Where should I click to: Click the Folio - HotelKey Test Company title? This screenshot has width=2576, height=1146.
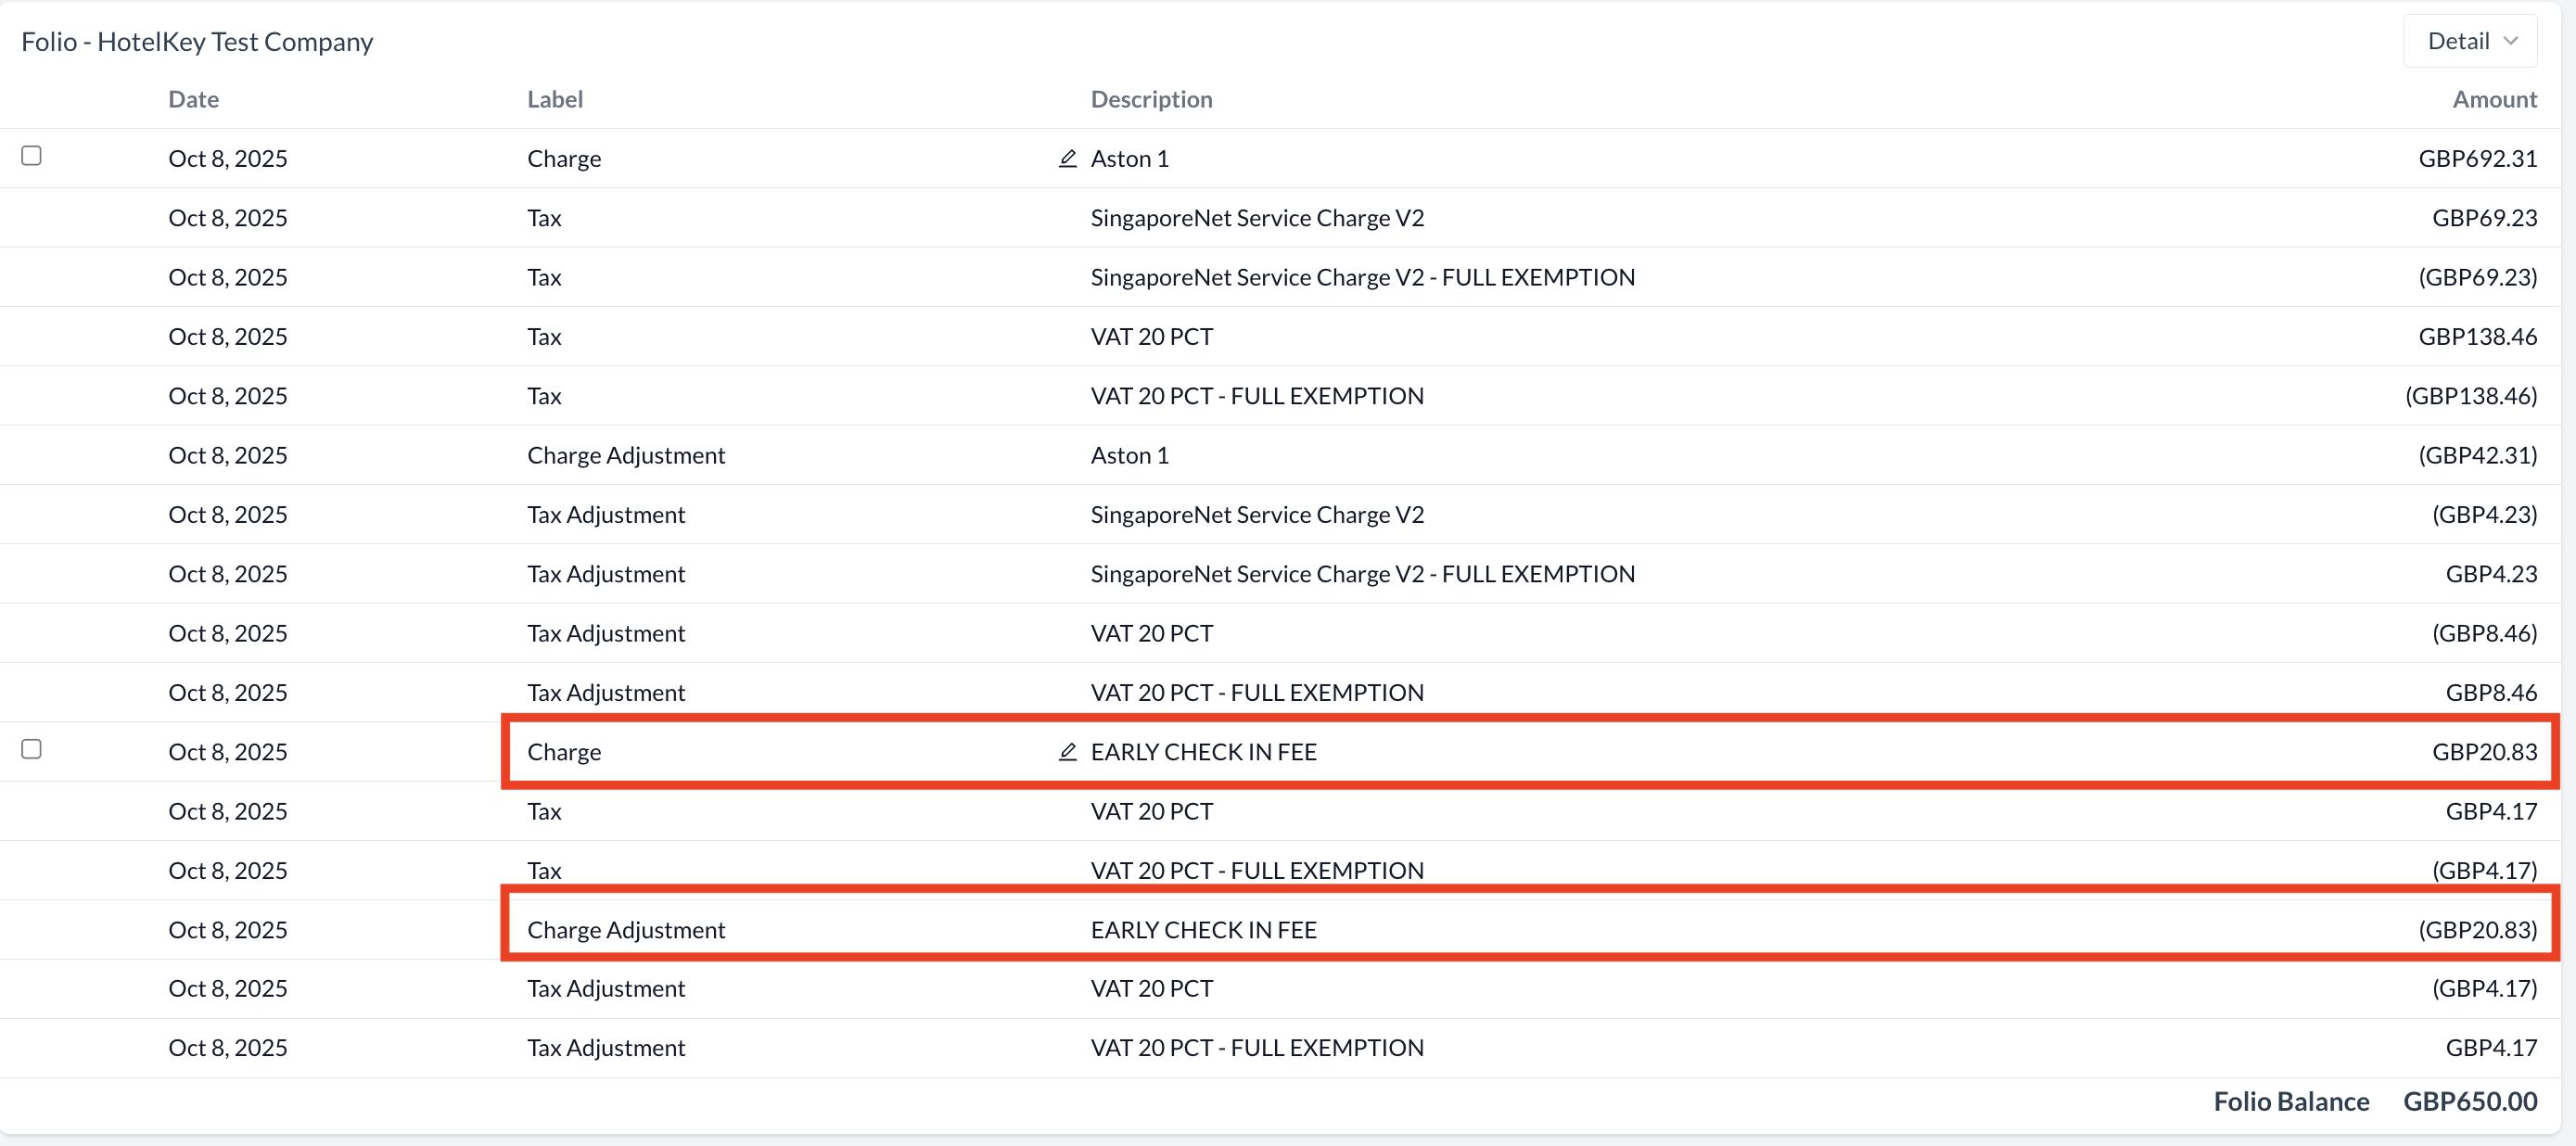coord(197,42)
